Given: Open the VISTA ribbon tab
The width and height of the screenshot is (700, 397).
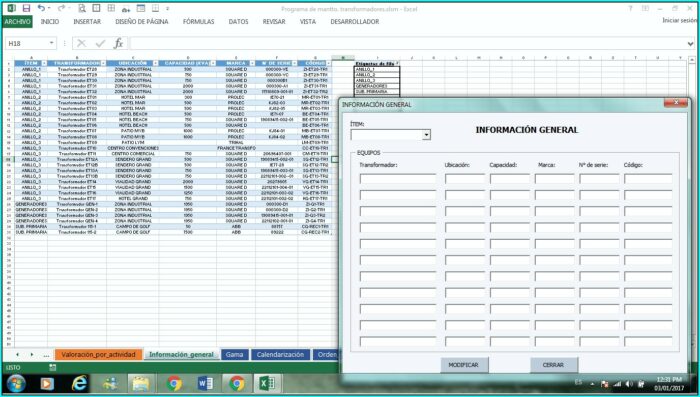Looking at the screenshot, I should pyautogui.click(x=308, y=21).
